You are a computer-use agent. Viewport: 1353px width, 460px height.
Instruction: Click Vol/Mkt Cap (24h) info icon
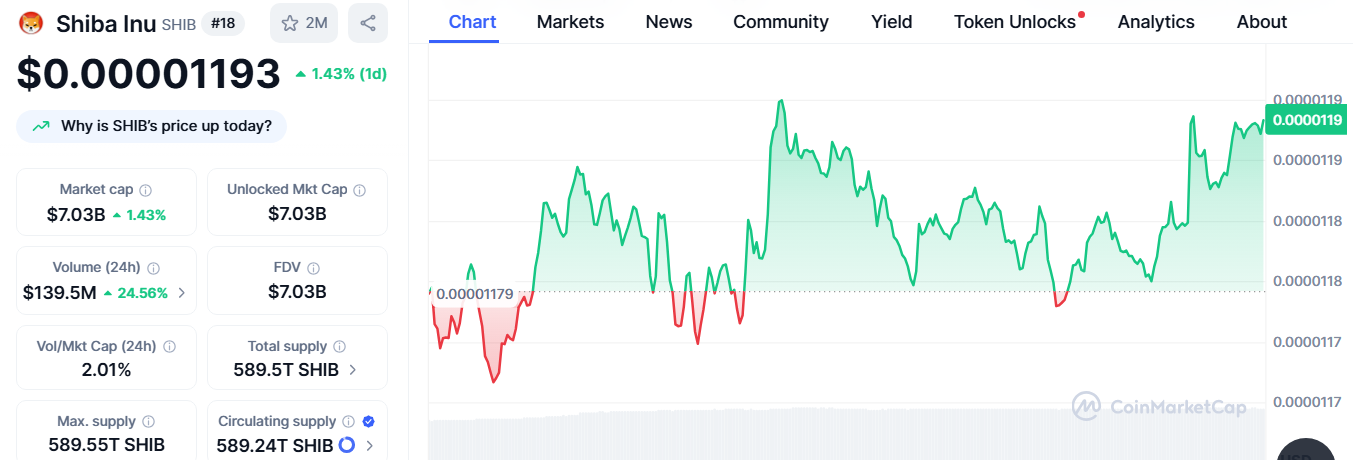click(169, 346)
